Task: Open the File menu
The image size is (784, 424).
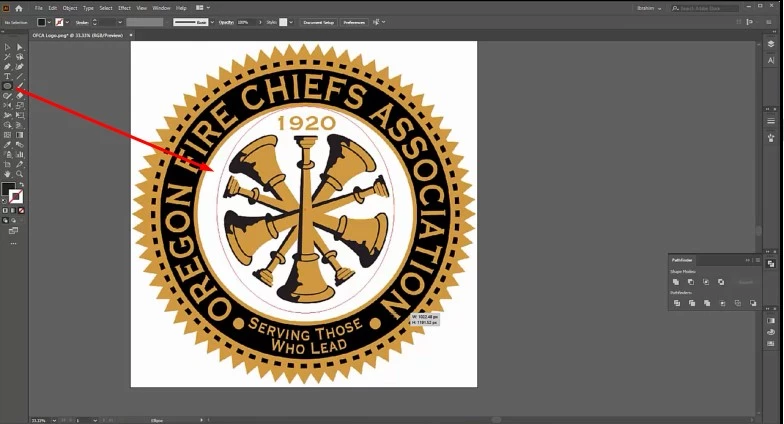Action: [x=38, y=8]
